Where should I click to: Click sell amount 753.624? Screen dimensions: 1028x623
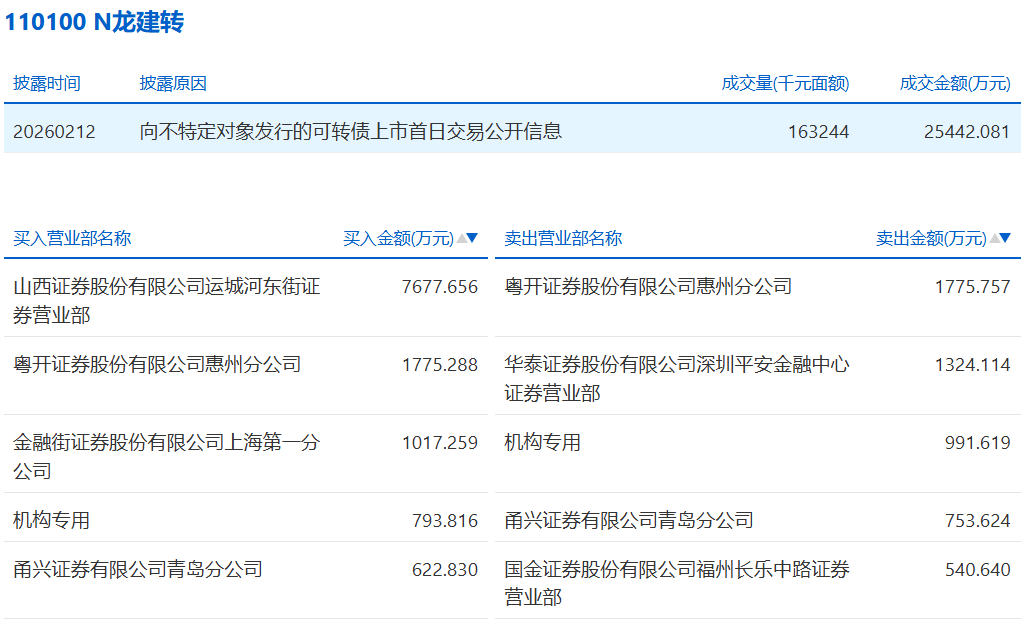pyautogui.click(x=978, y=521)
